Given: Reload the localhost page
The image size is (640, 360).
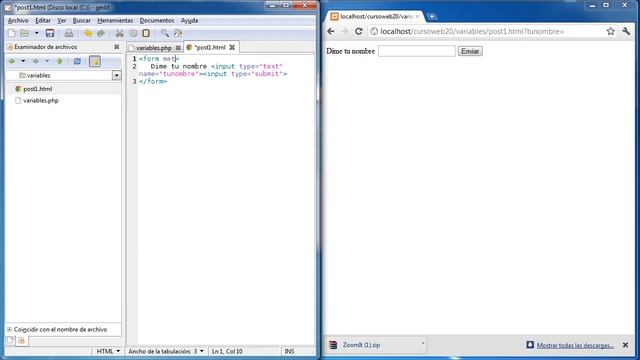Looking at the screenshot, I should [358, 31].
